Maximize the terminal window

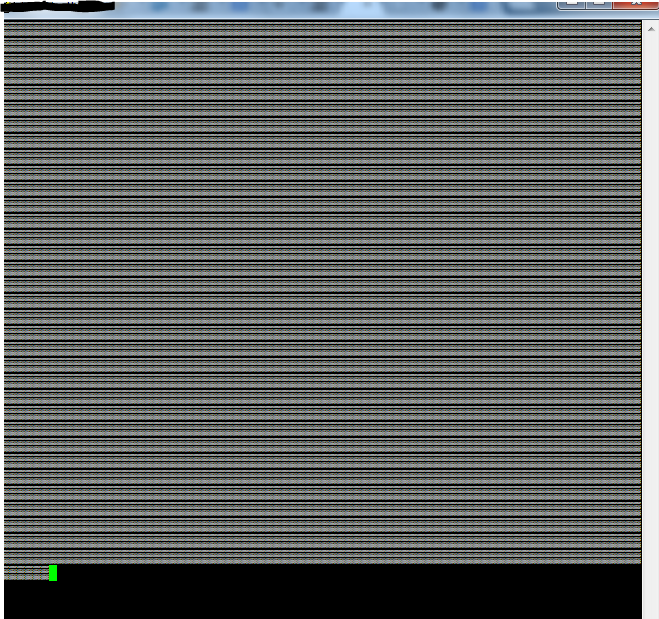click(599, 3)
